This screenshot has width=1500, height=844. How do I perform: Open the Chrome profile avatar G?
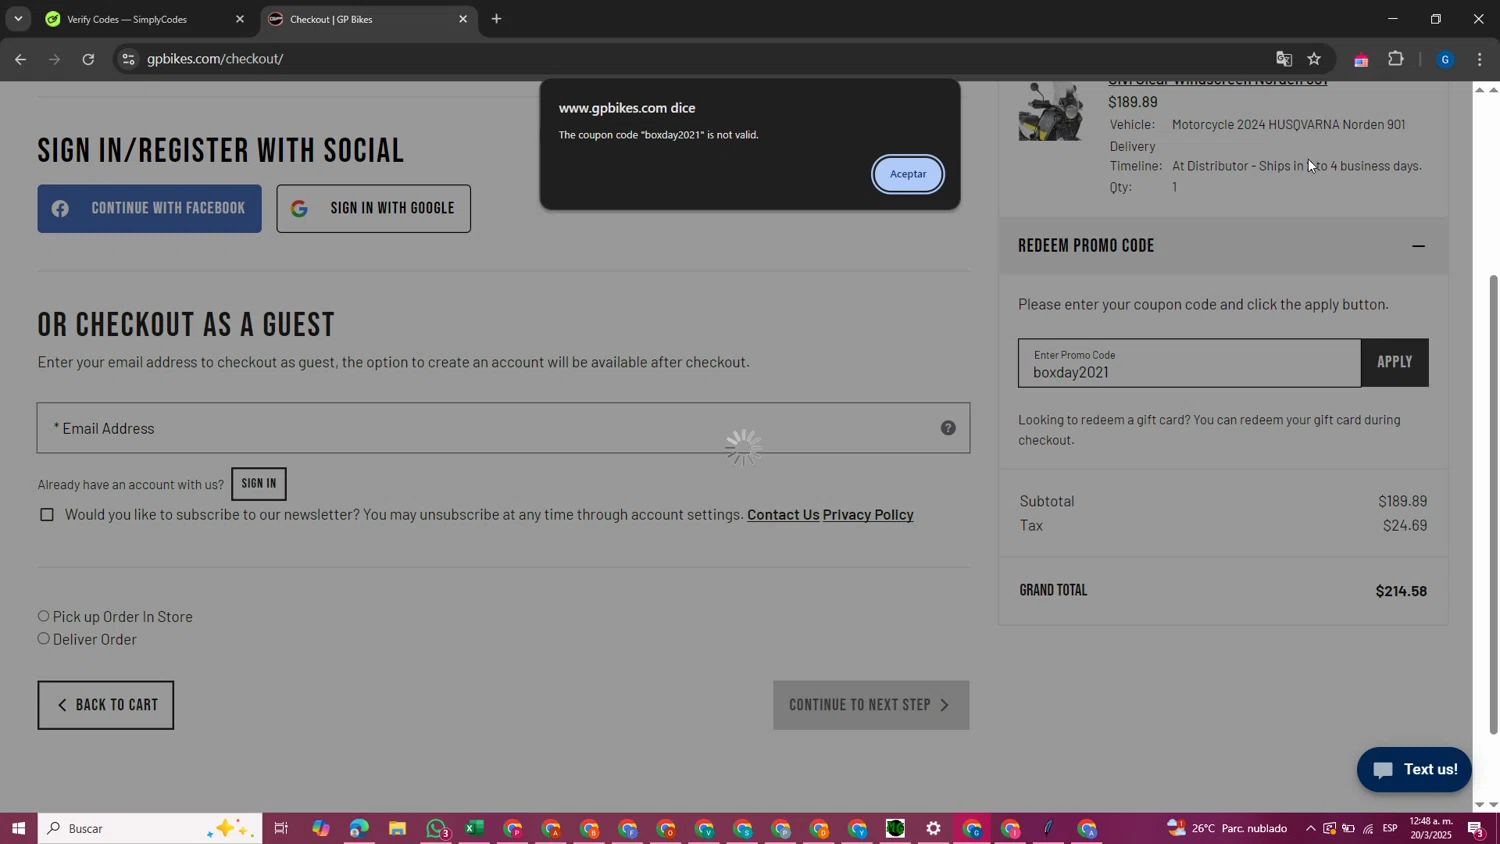coord(1445,60)
